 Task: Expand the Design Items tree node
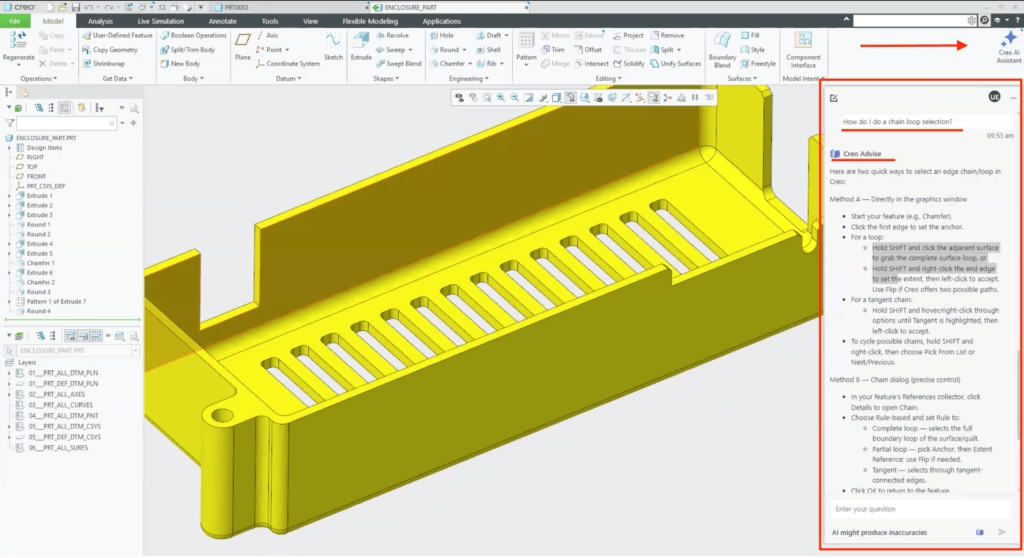click(9, 148)
